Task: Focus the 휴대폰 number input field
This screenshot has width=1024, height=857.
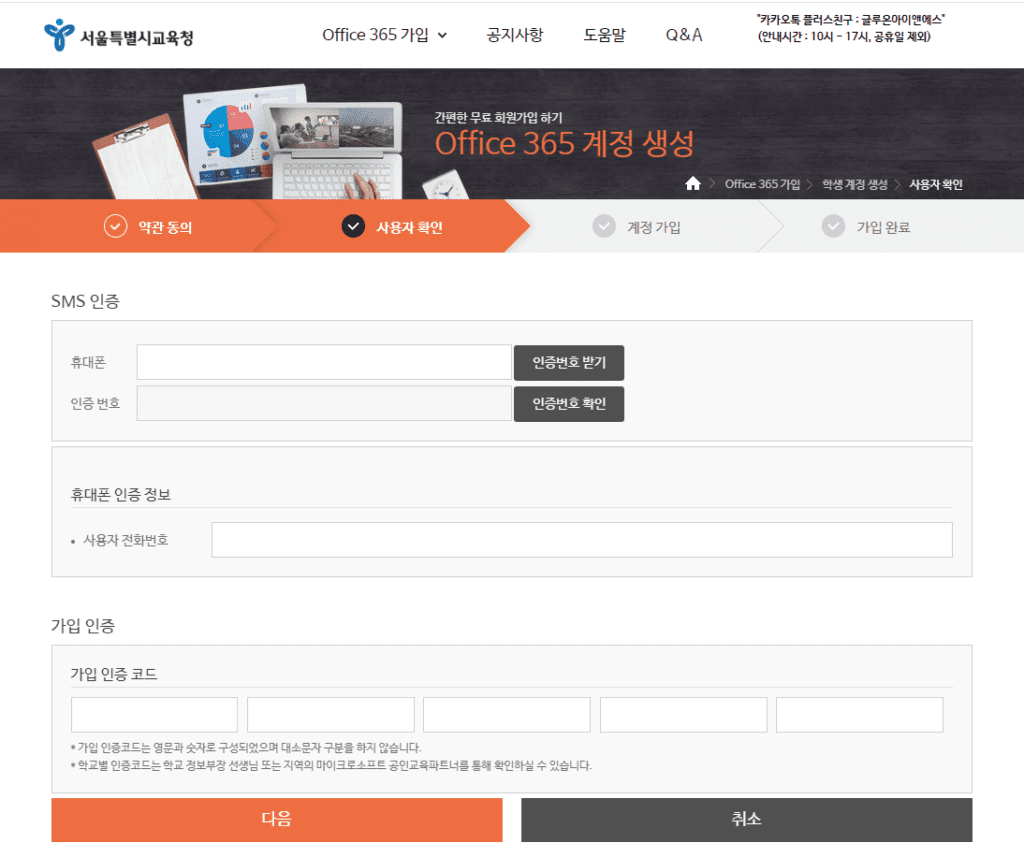Action: point(324,362)
